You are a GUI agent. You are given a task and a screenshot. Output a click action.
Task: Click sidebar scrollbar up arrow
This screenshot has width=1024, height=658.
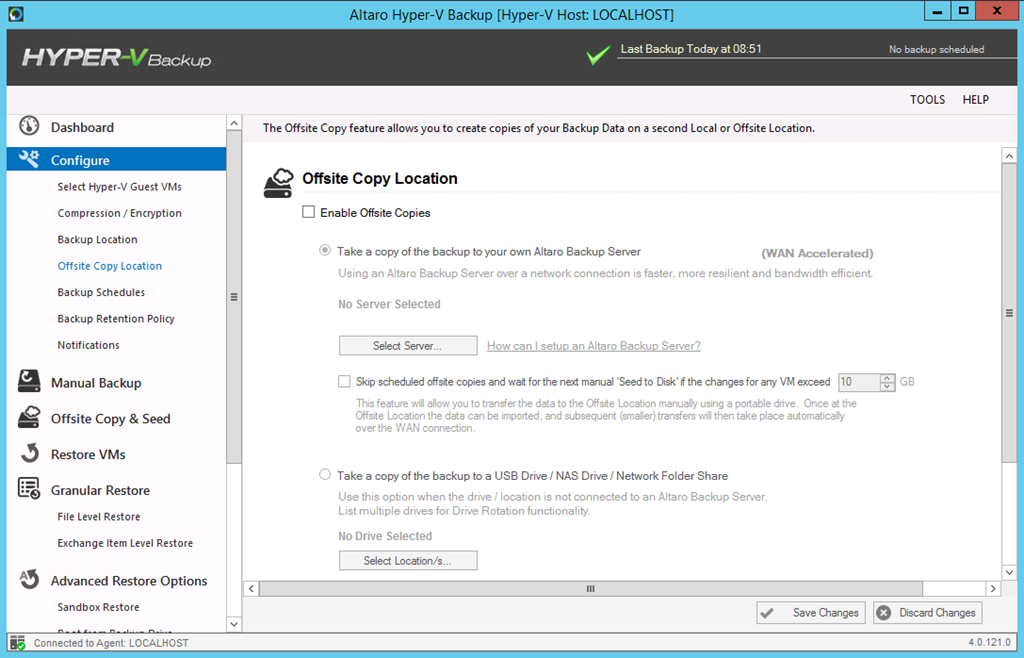(x=234, y=123)
